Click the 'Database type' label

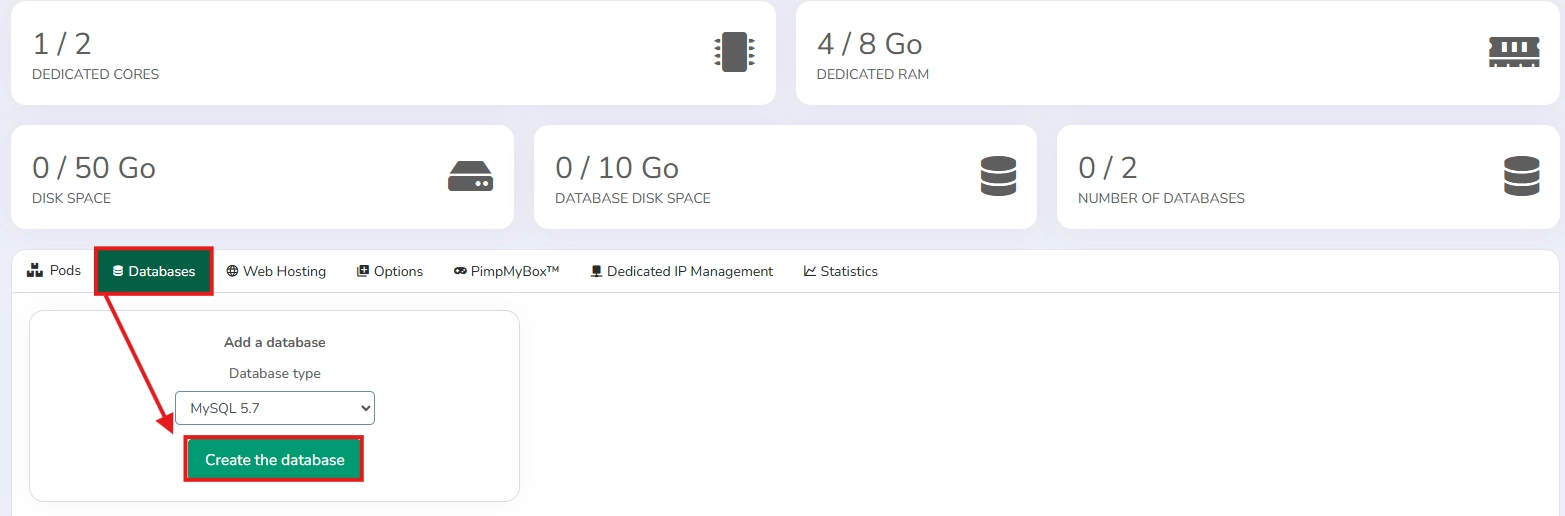[275, 373]
